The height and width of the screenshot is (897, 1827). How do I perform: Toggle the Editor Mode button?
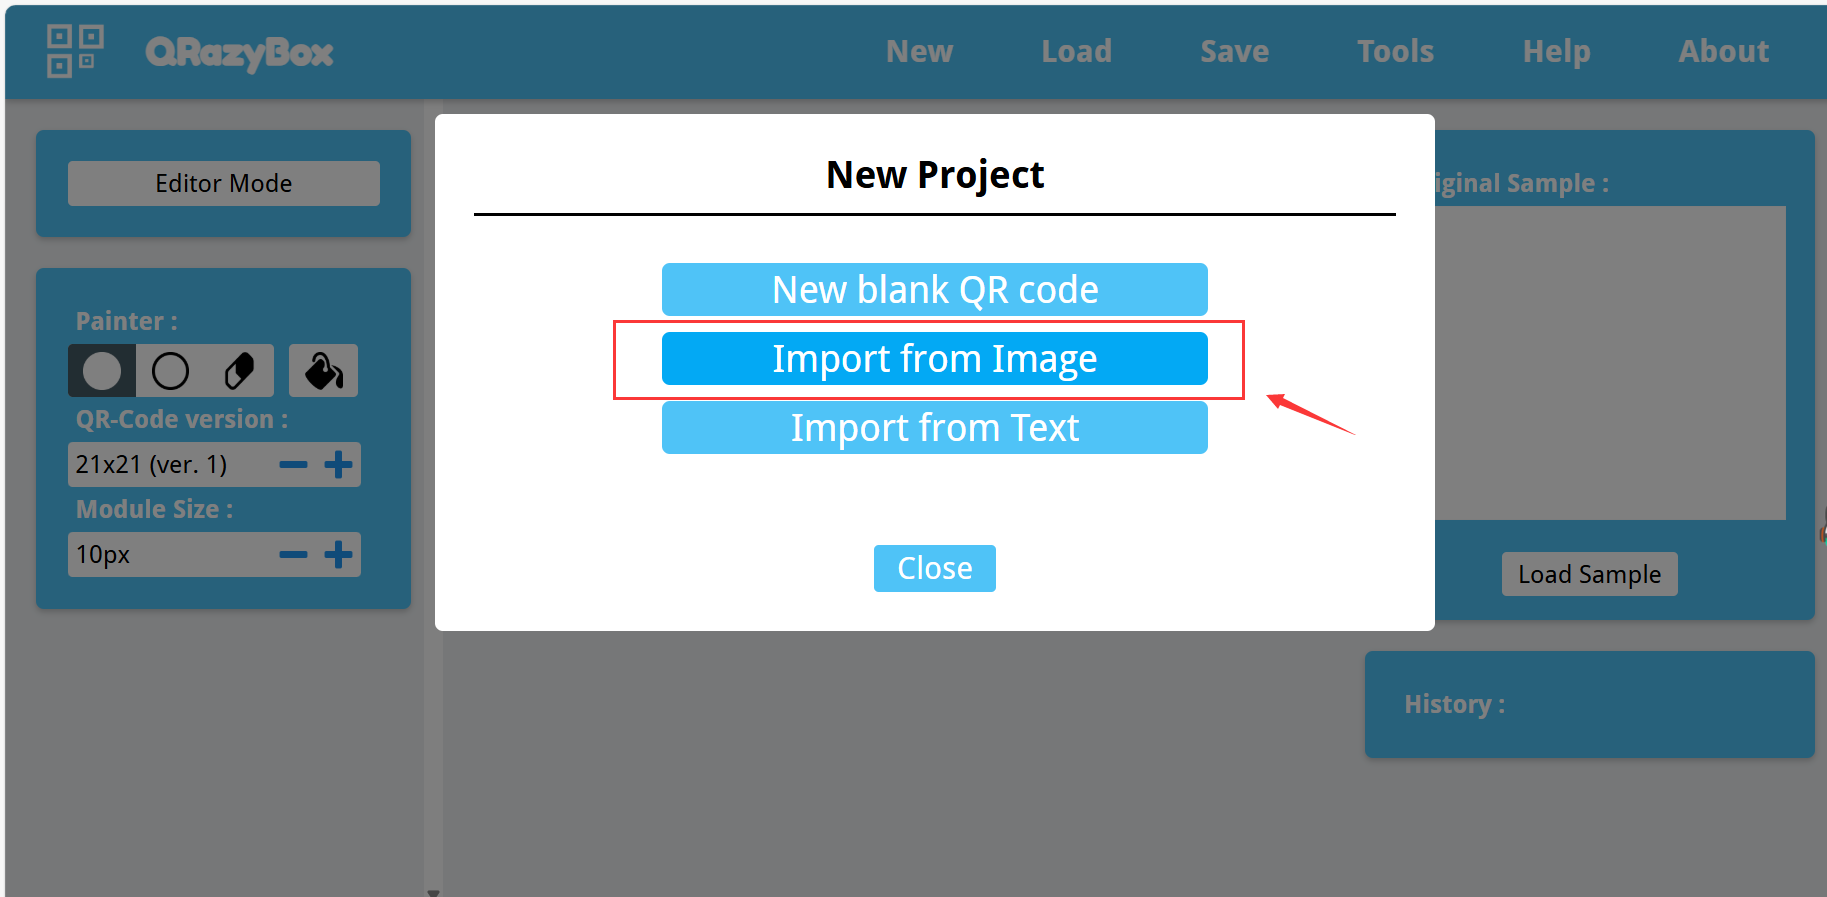223,183
